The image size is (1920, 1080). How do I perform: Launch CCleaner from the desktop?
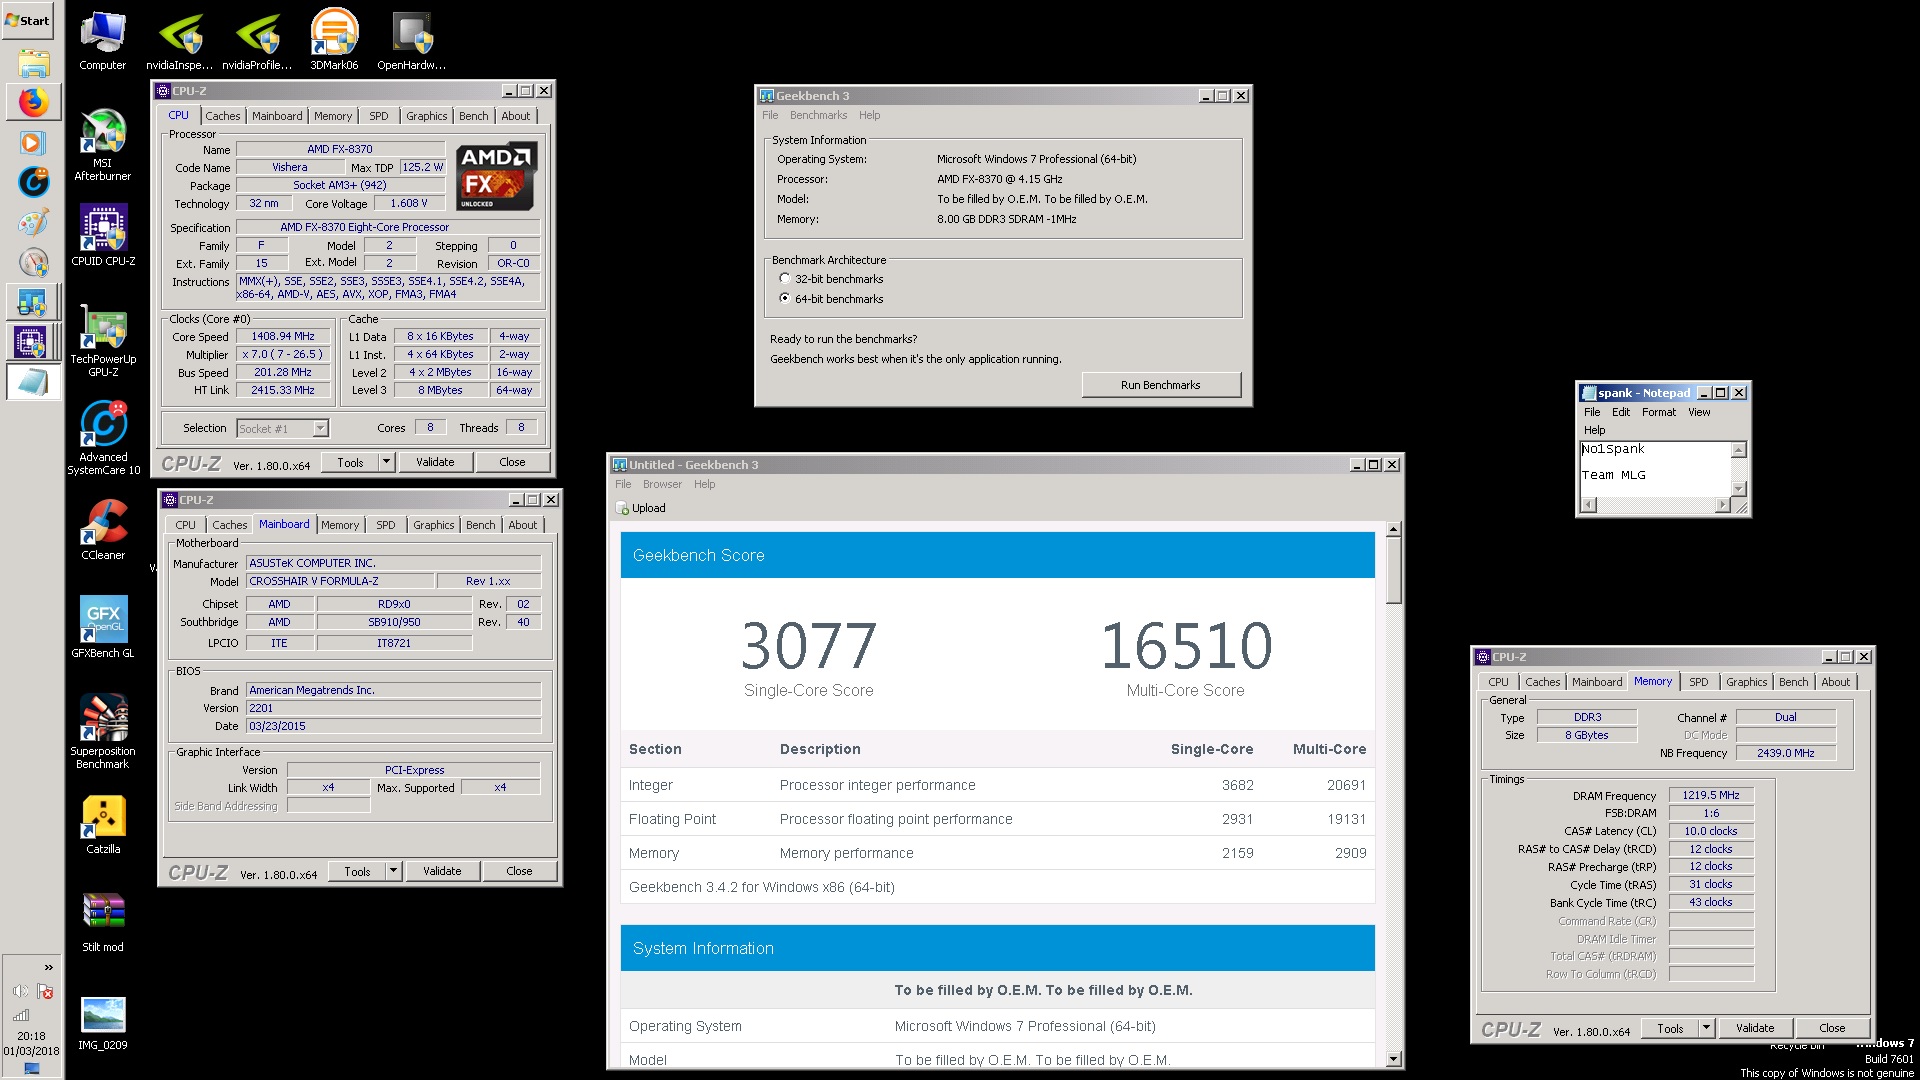(x=103, y=529)
